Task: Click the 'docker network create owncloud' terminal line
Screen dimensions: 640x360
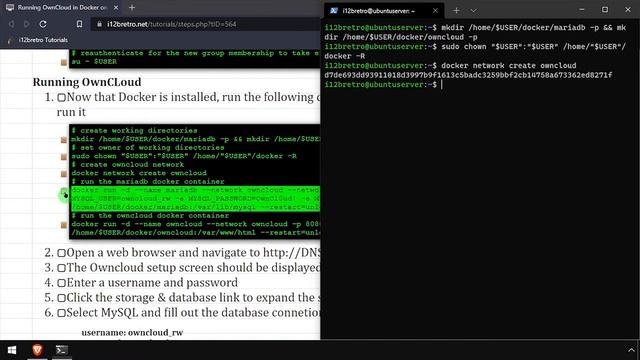Action: click(x=450, y=66)
